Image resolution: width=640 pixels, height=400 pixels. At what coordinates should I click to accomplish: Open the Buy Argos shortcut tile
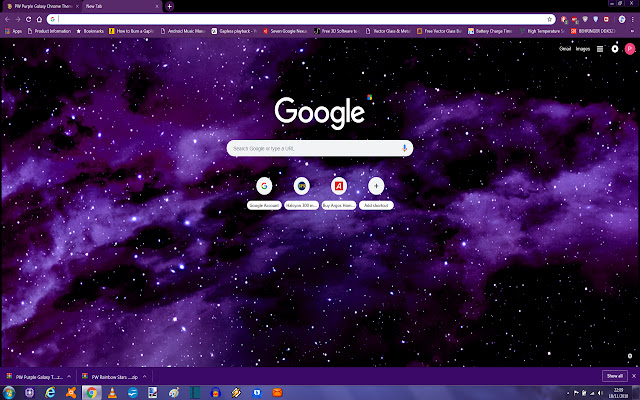[x=339, y=193]
